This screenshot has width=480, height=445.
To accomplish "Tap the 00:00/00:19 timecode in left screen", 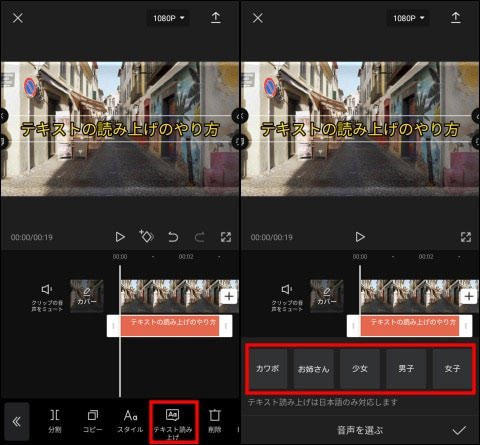I will coord(32,237).
